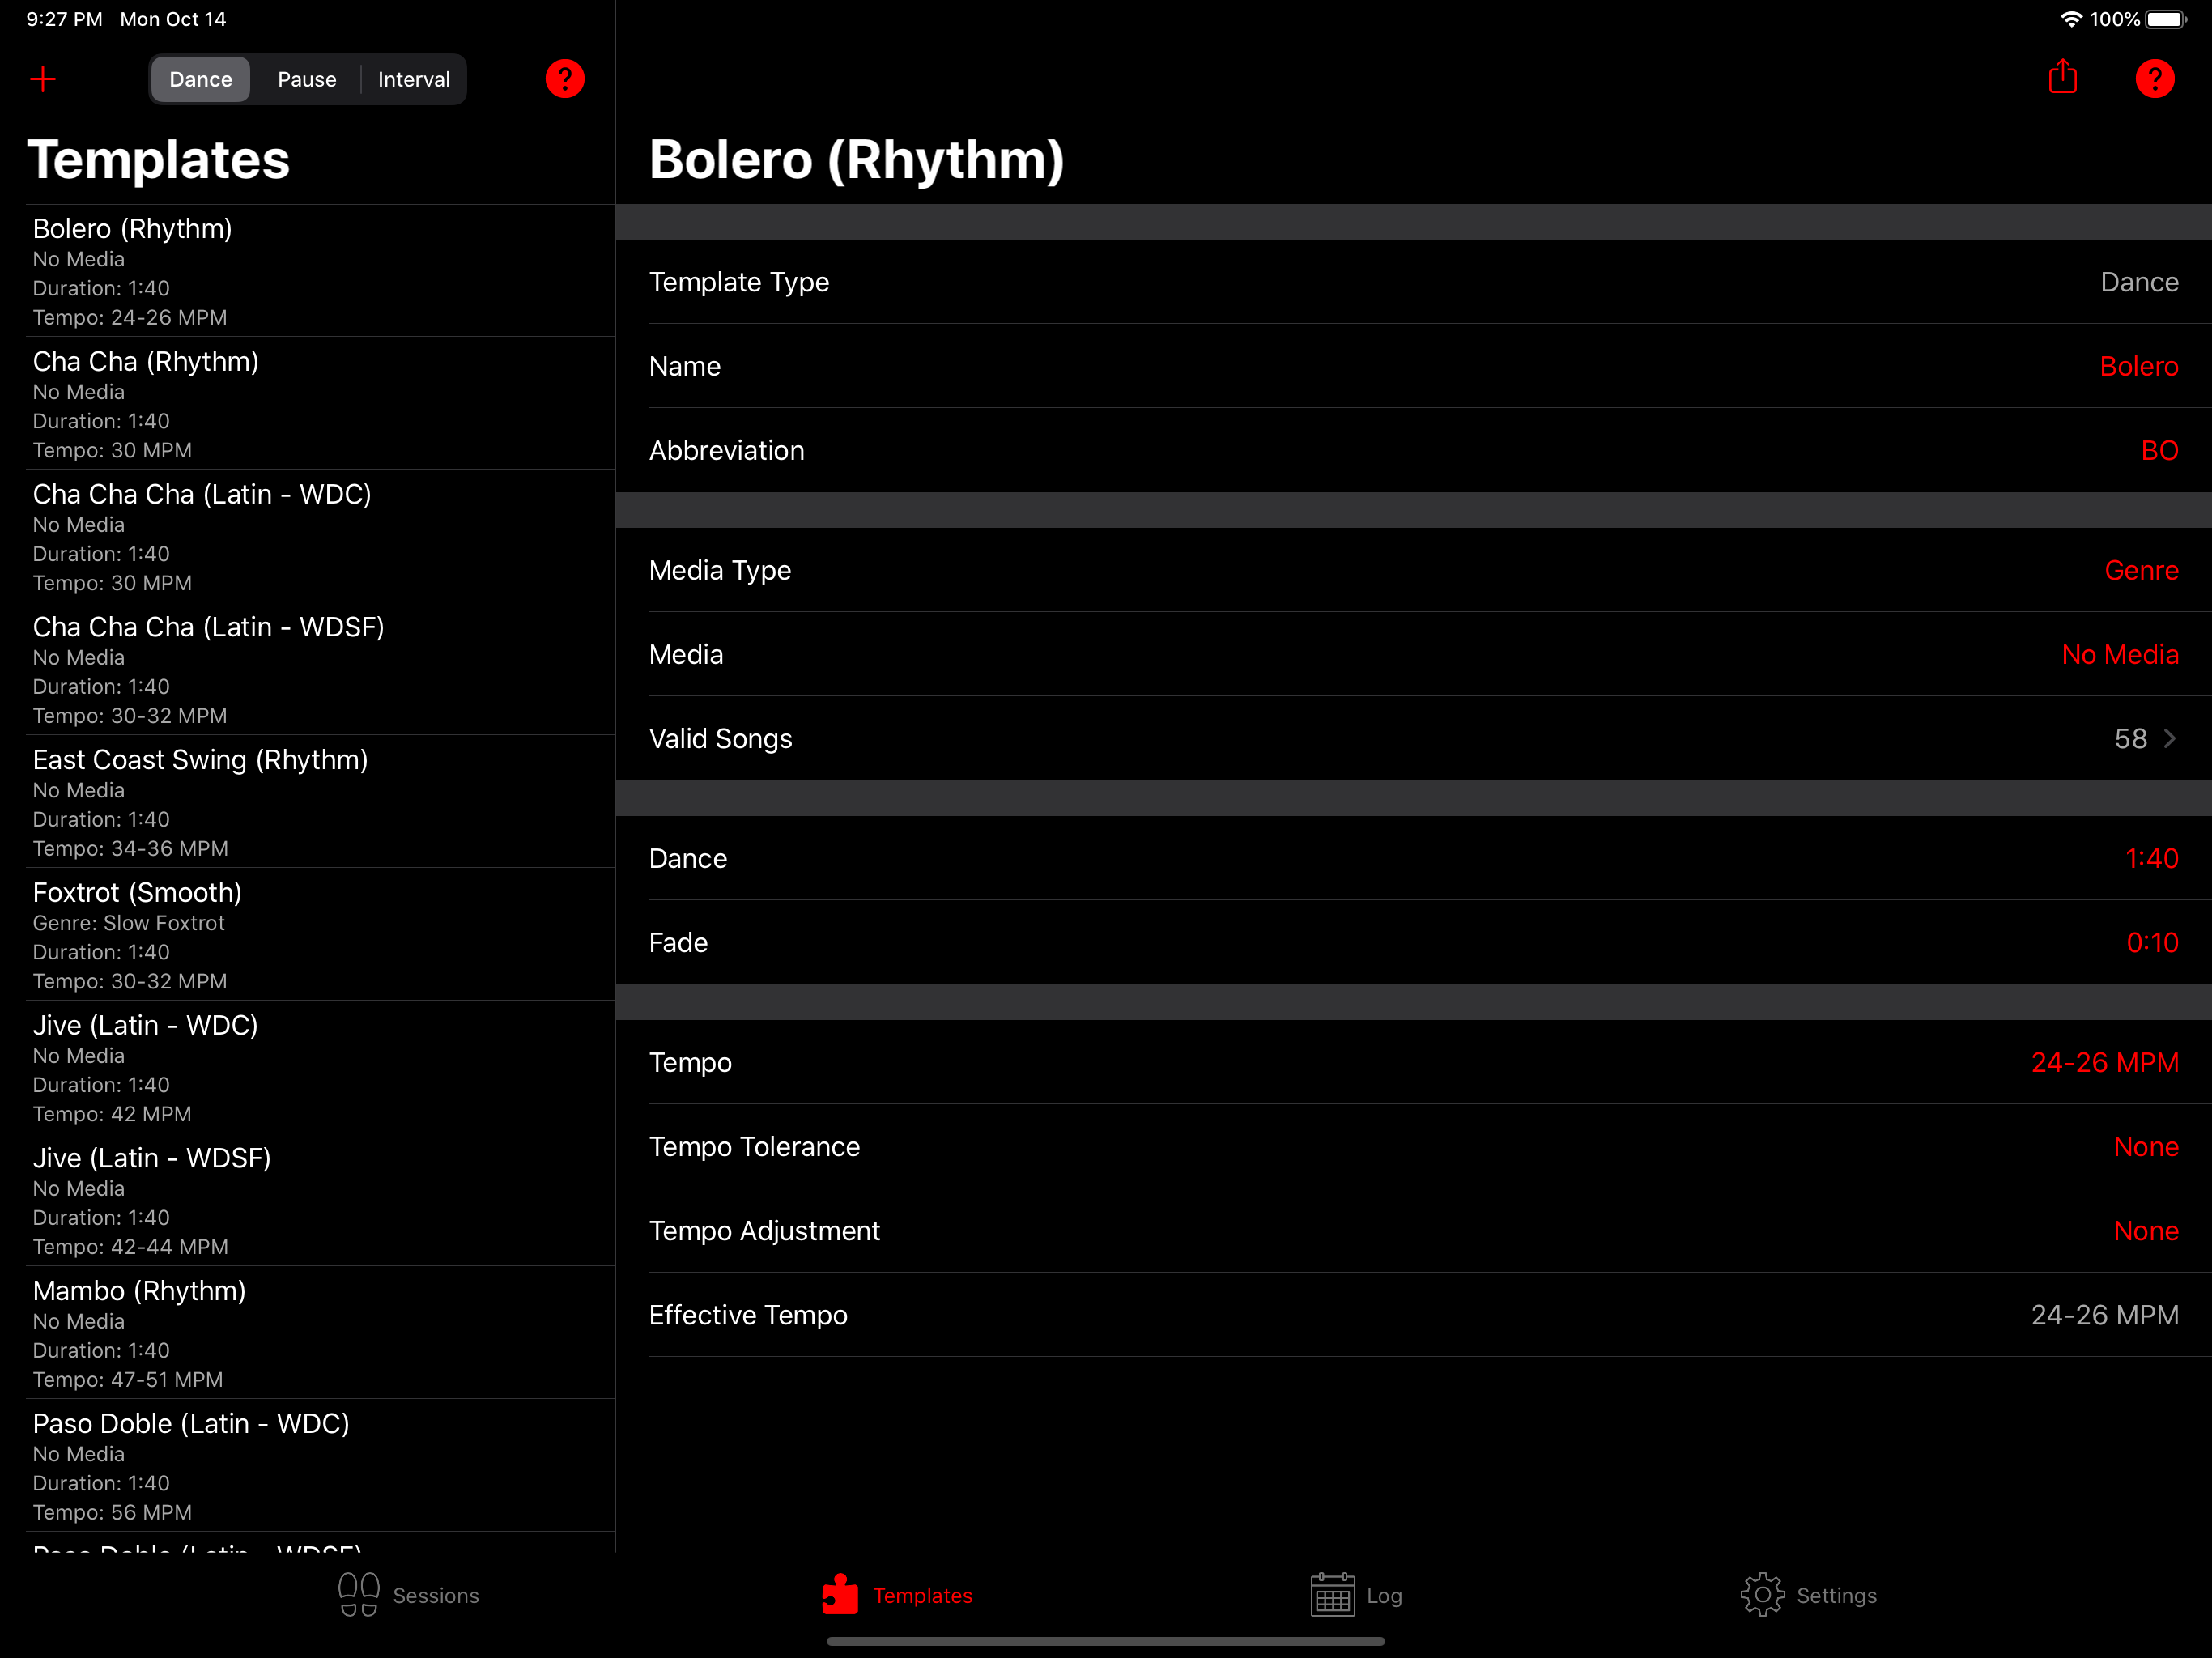Open help in the Templates list panel

click(x=565, y=79)
